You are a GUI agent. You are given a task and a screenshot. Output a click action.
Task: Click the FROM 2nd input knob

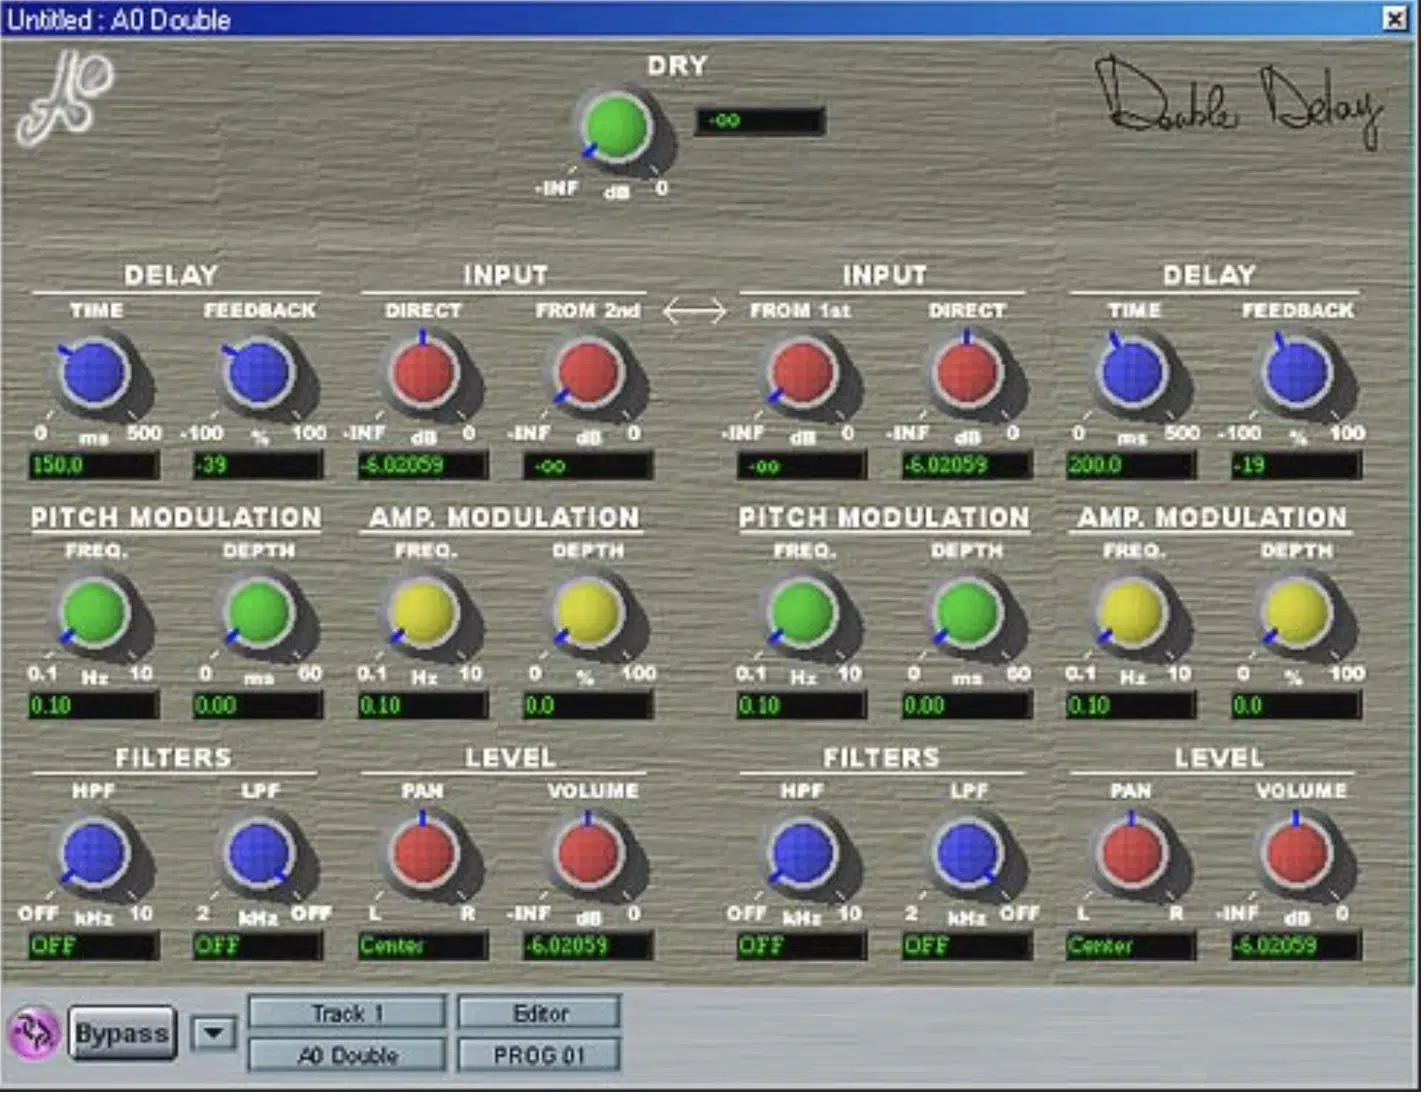[588, 373]
